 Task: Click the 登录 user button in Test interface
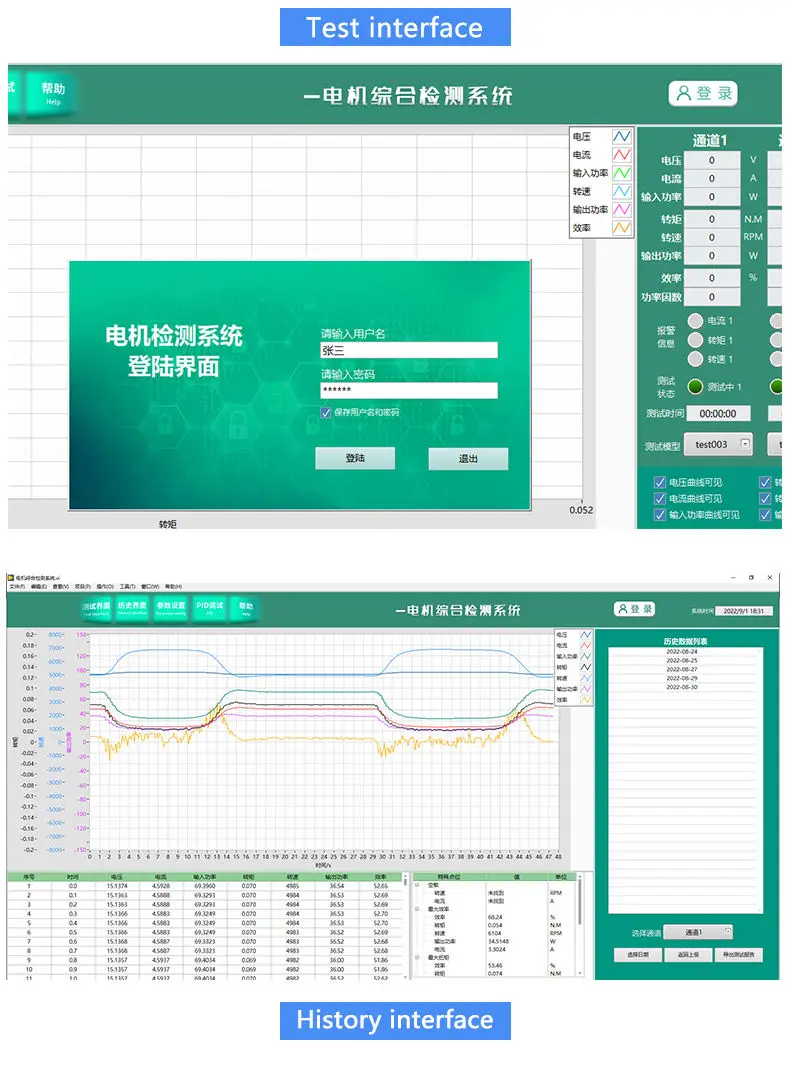click(703, 93)
